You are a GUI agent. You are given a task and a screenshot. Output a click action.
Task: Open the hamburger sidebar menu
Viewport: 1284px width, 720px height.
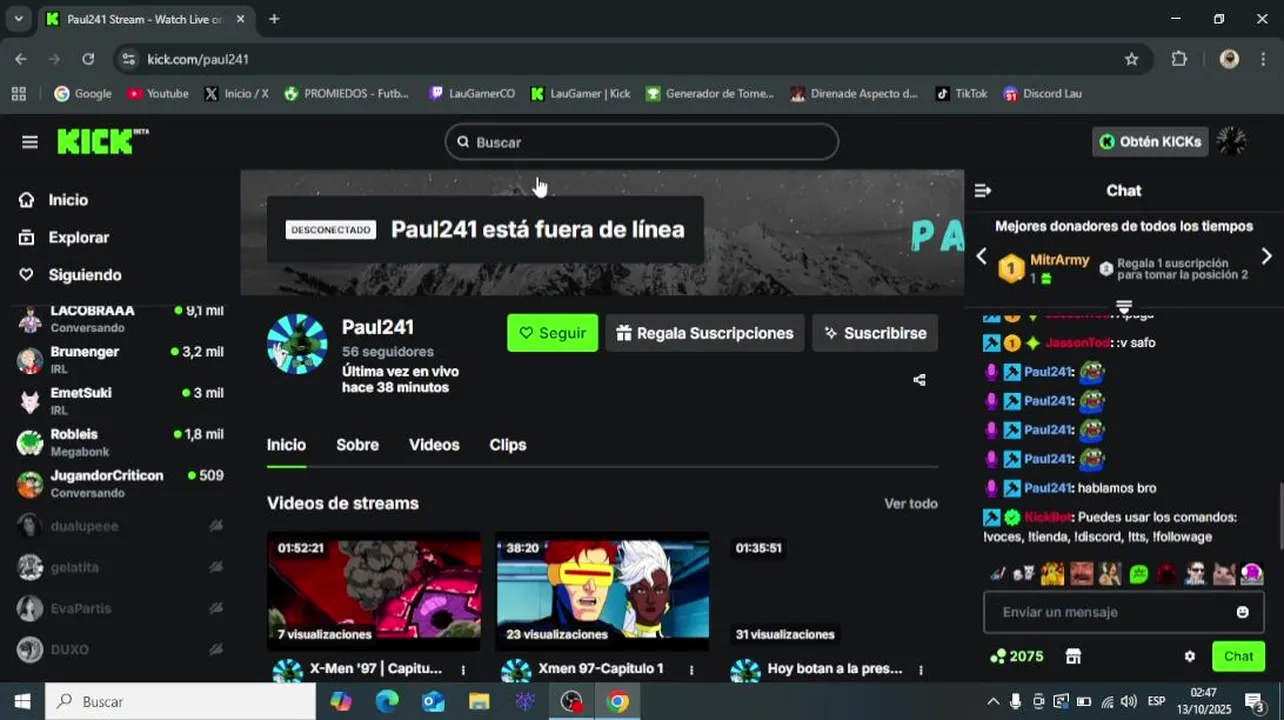point(30,142)
